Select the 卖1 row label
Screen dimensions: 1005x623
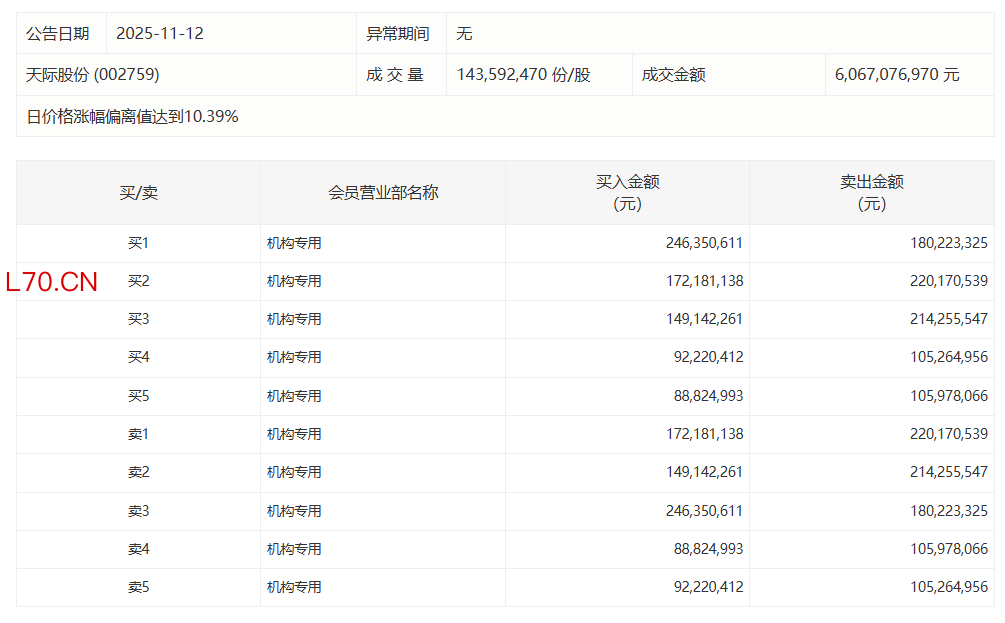tap(138, 434)
